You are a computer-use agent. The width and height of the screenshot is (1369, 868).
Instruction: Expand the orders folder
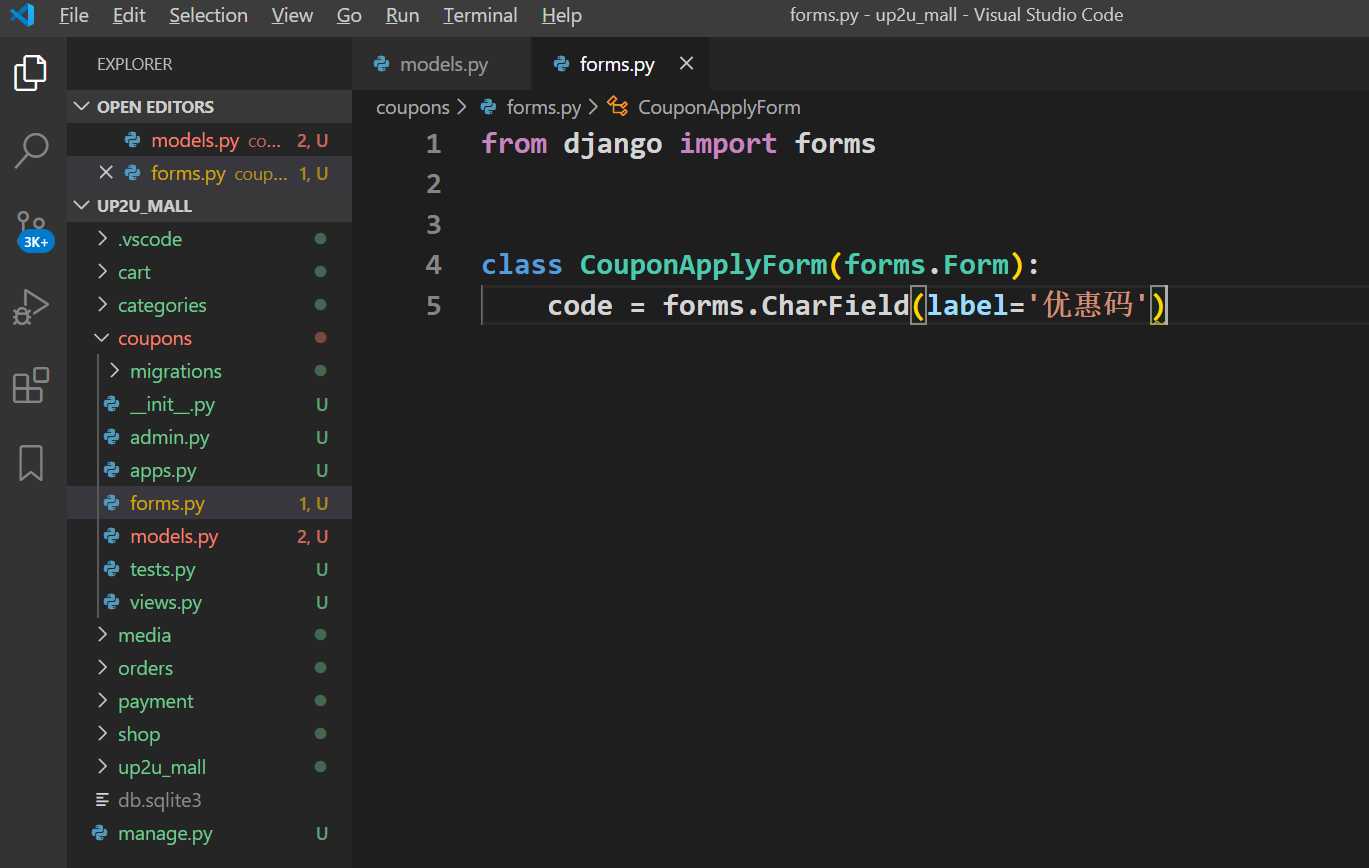pyautogui.click(x=209, y=668)
